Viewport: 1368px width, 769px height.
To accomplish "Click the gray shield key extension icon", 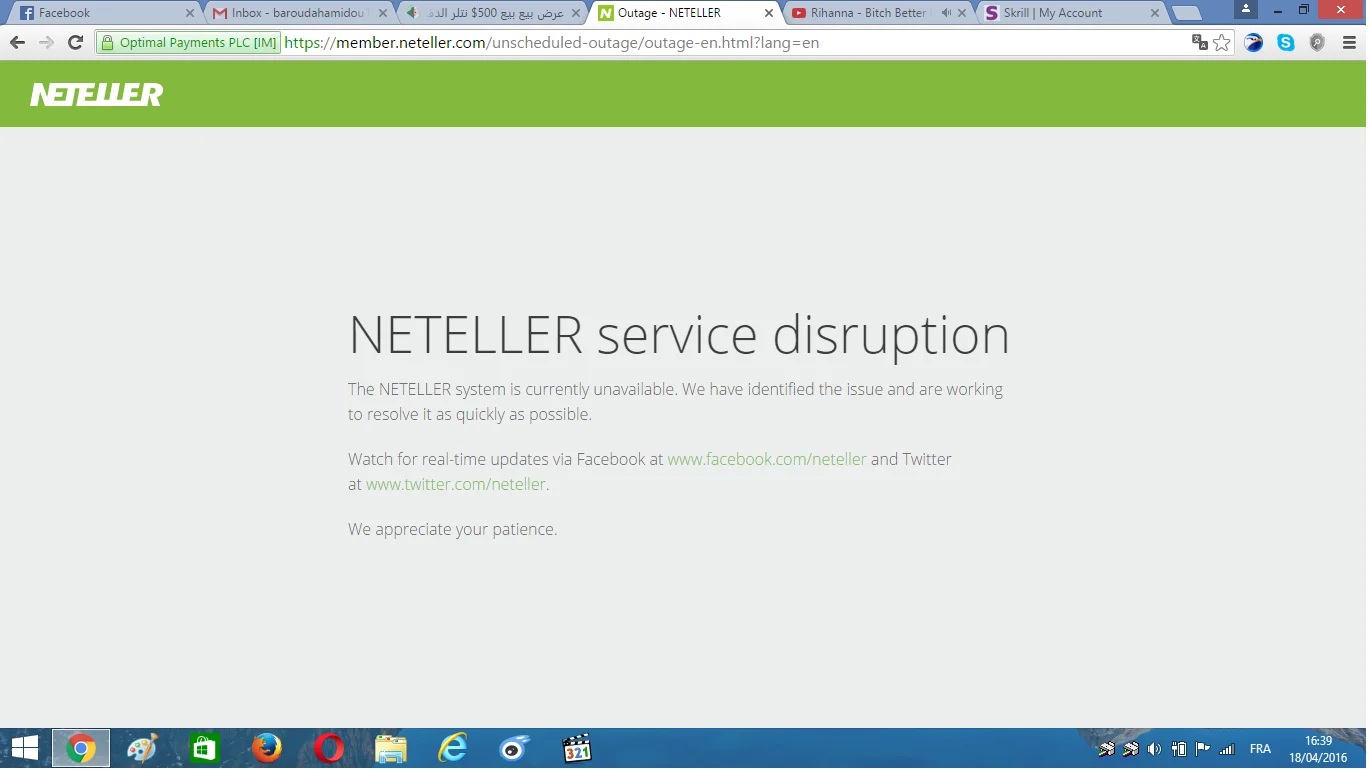I will (1317, 42).
